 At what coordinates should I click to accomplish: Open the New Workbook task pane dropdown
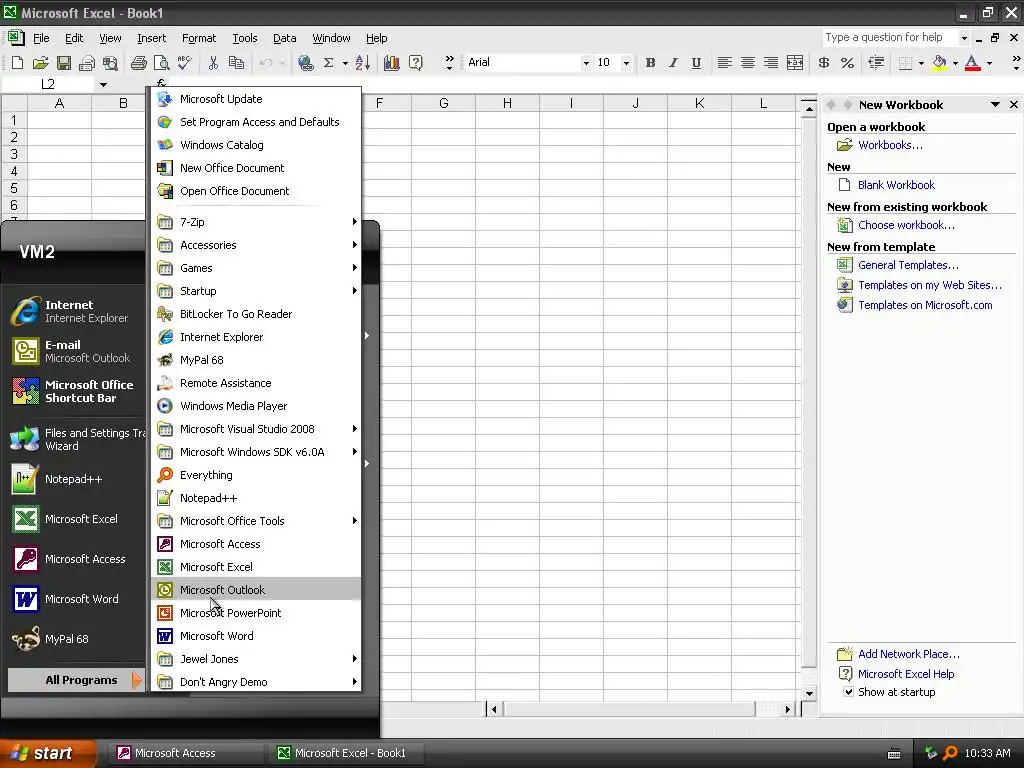(x=995, y=104)
